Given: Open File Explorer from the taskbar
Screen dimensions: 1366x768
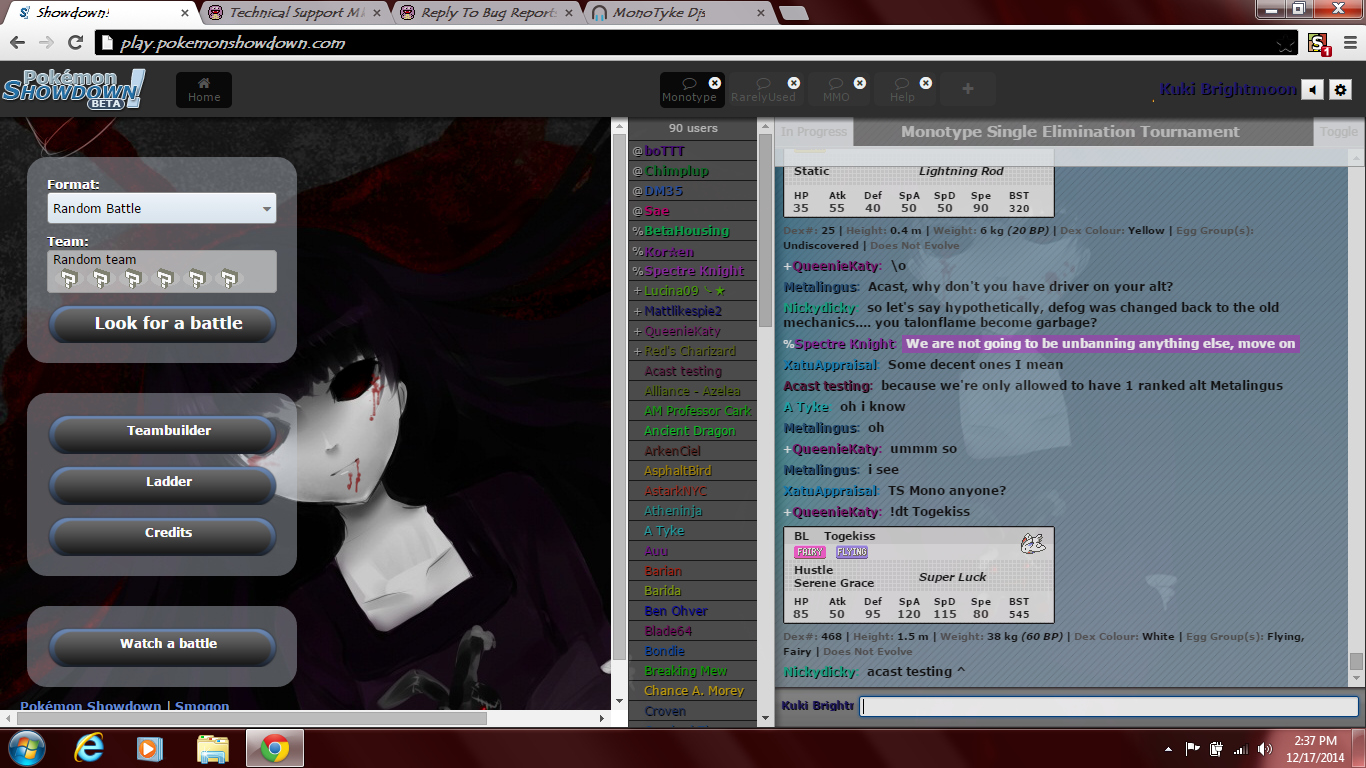Looking at the screenshot, I should 212,748.
